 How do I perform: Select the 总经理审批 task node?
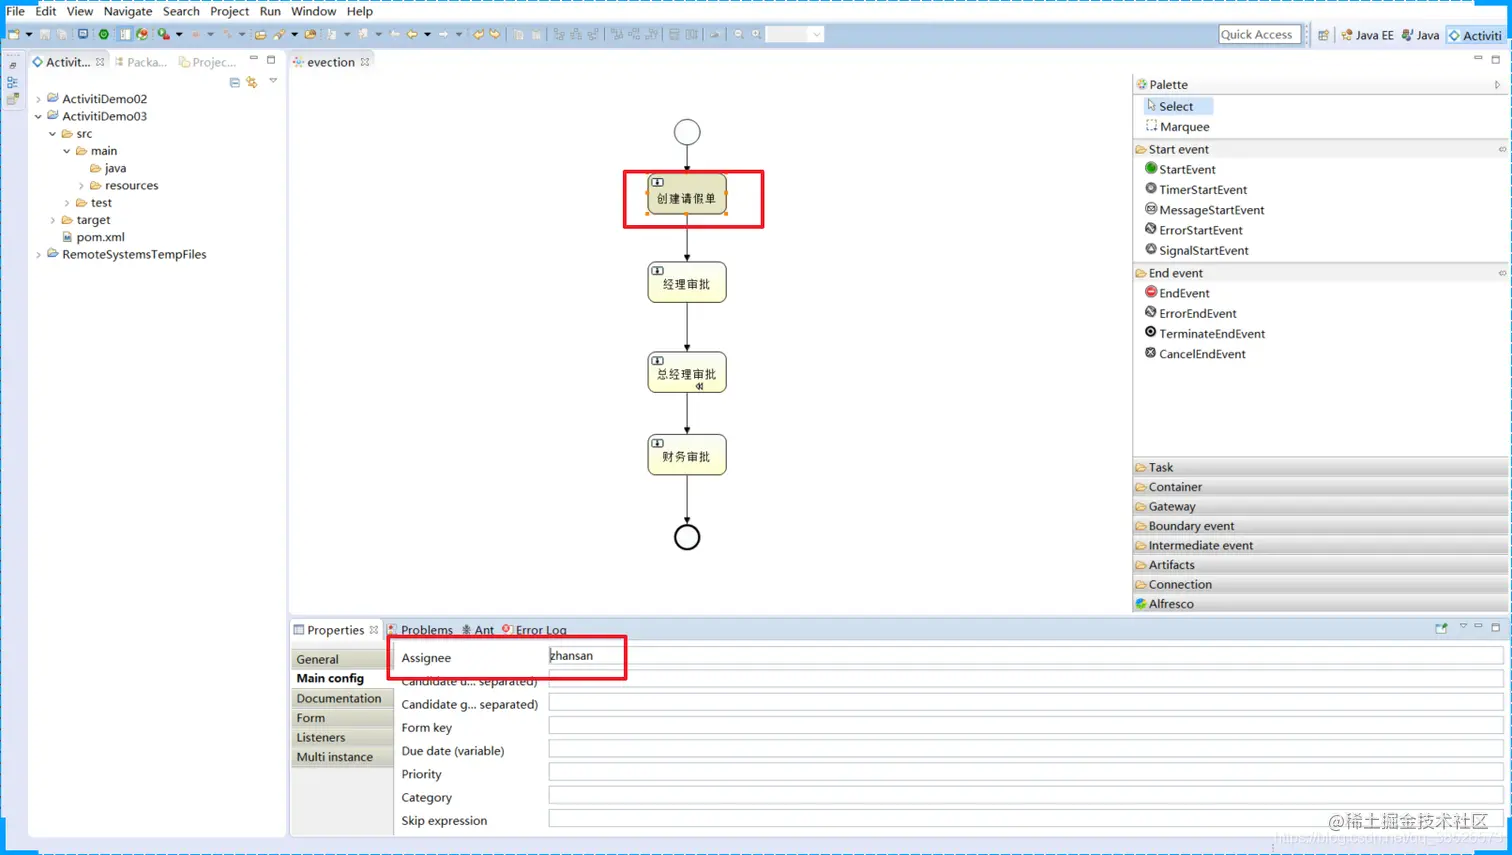tap(687, 373)
